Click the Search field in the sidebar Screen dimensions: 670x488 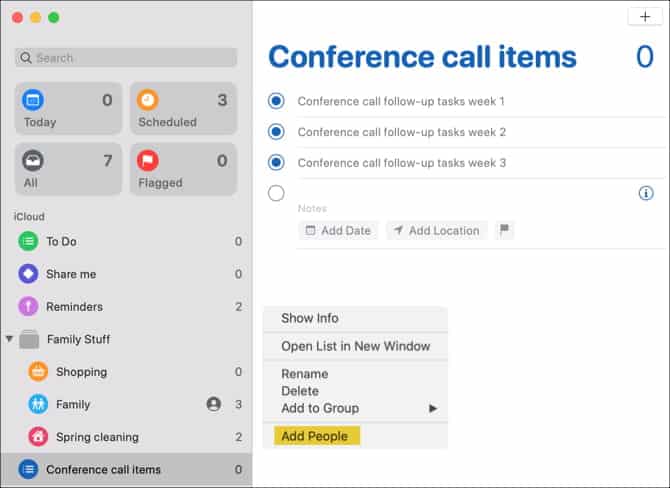pyautogui.click(x=126, y=58)
